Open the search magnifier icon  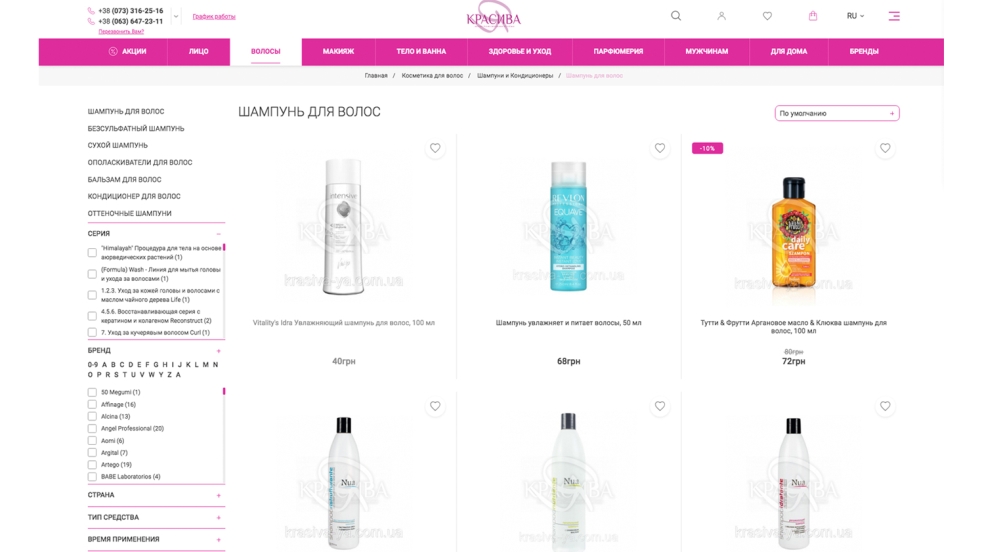point(676,16)
